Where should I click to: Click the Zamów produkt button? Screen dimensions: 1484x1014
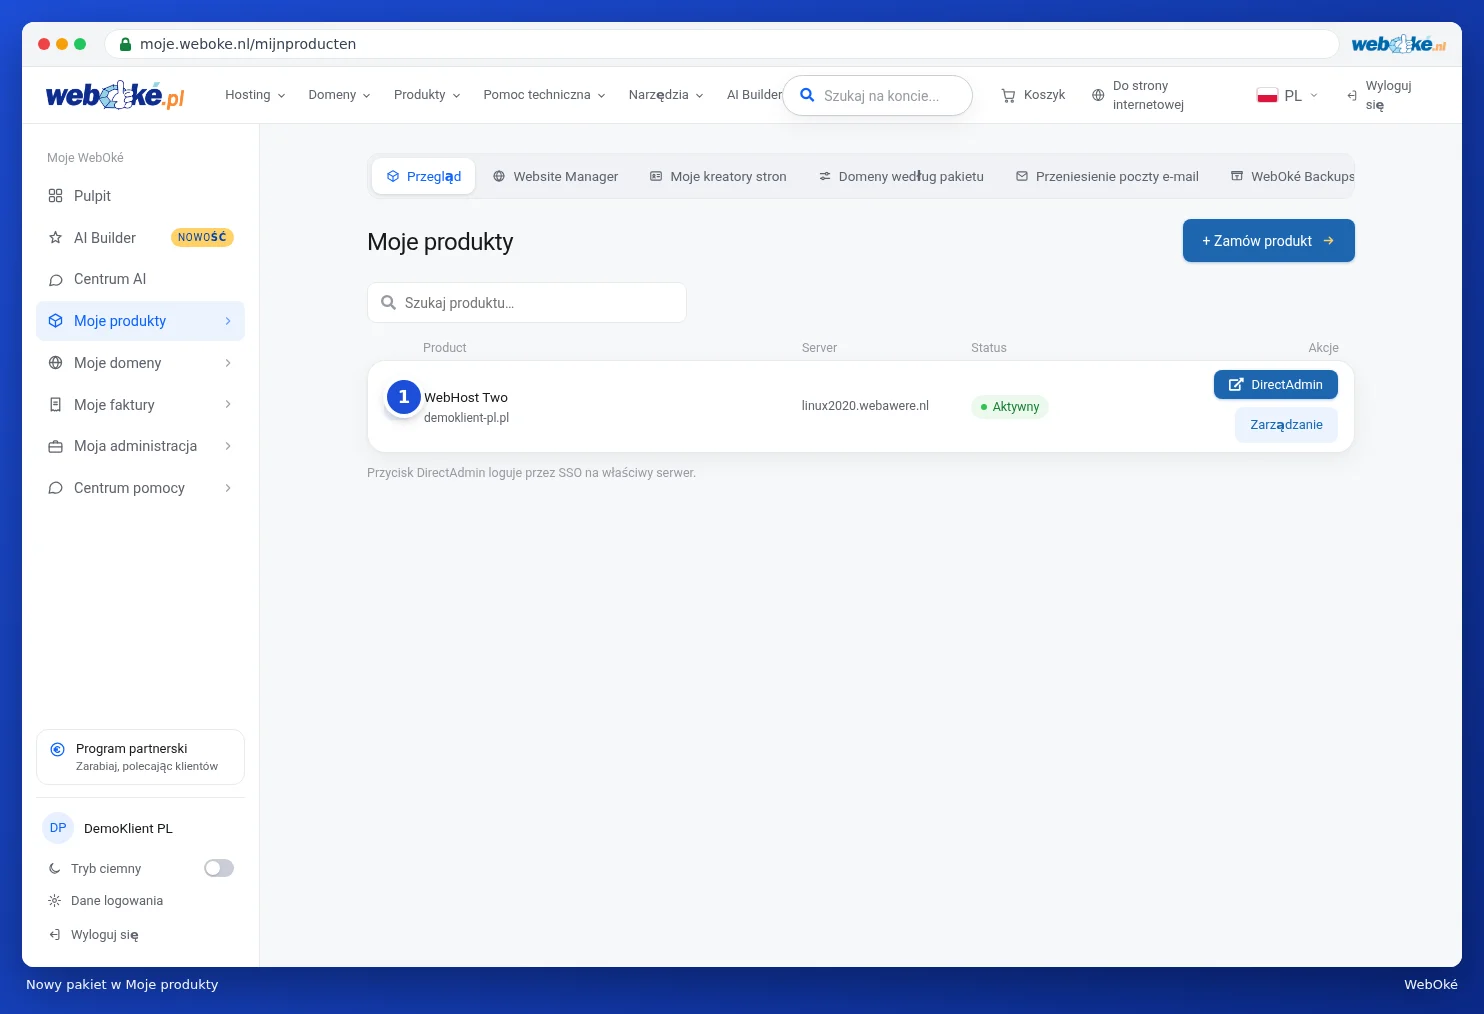(x=1268, y=241)
